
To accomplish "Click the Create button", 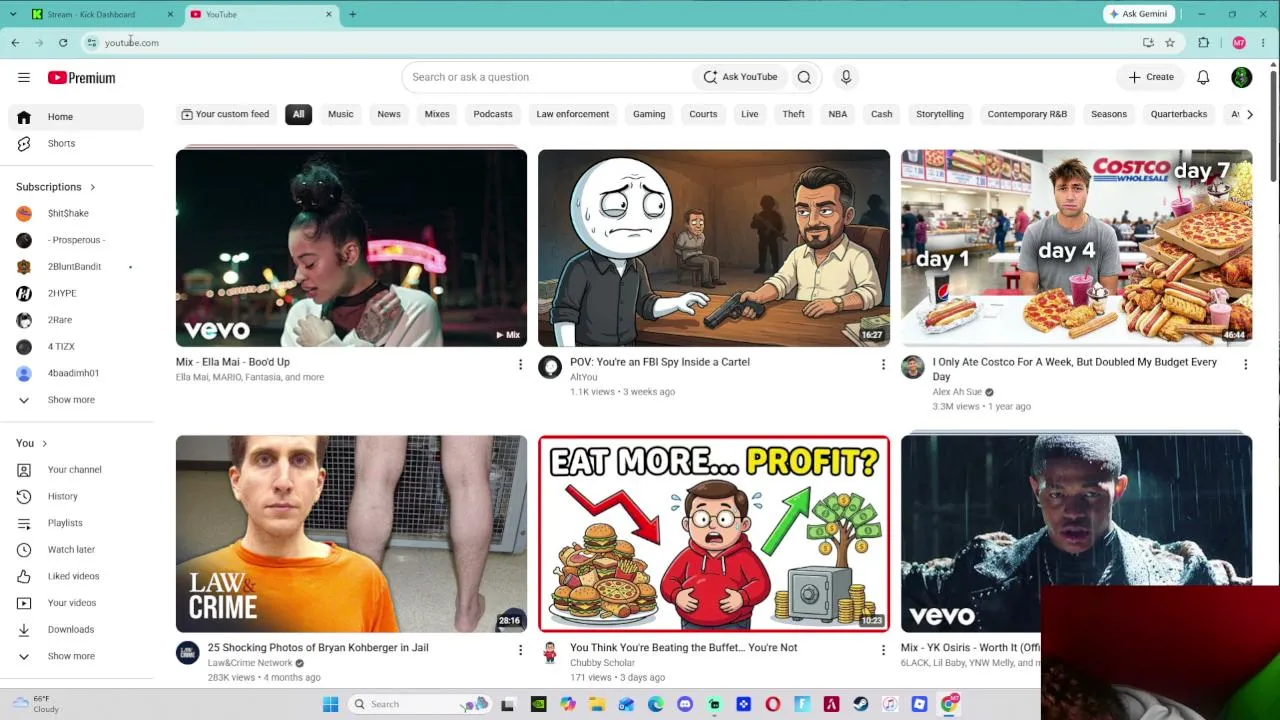I will pyautogui.click(x=1151, y=77).
